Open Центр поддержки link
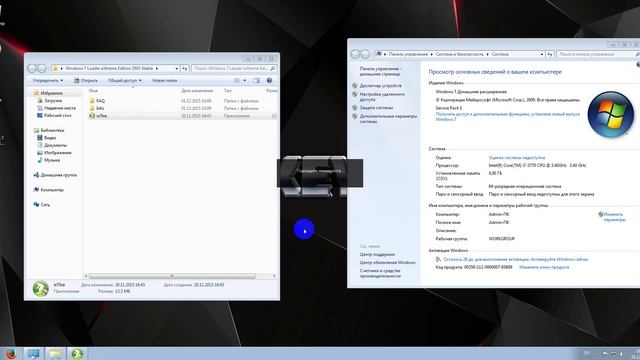The image size is (640, 360). point(377,255)
